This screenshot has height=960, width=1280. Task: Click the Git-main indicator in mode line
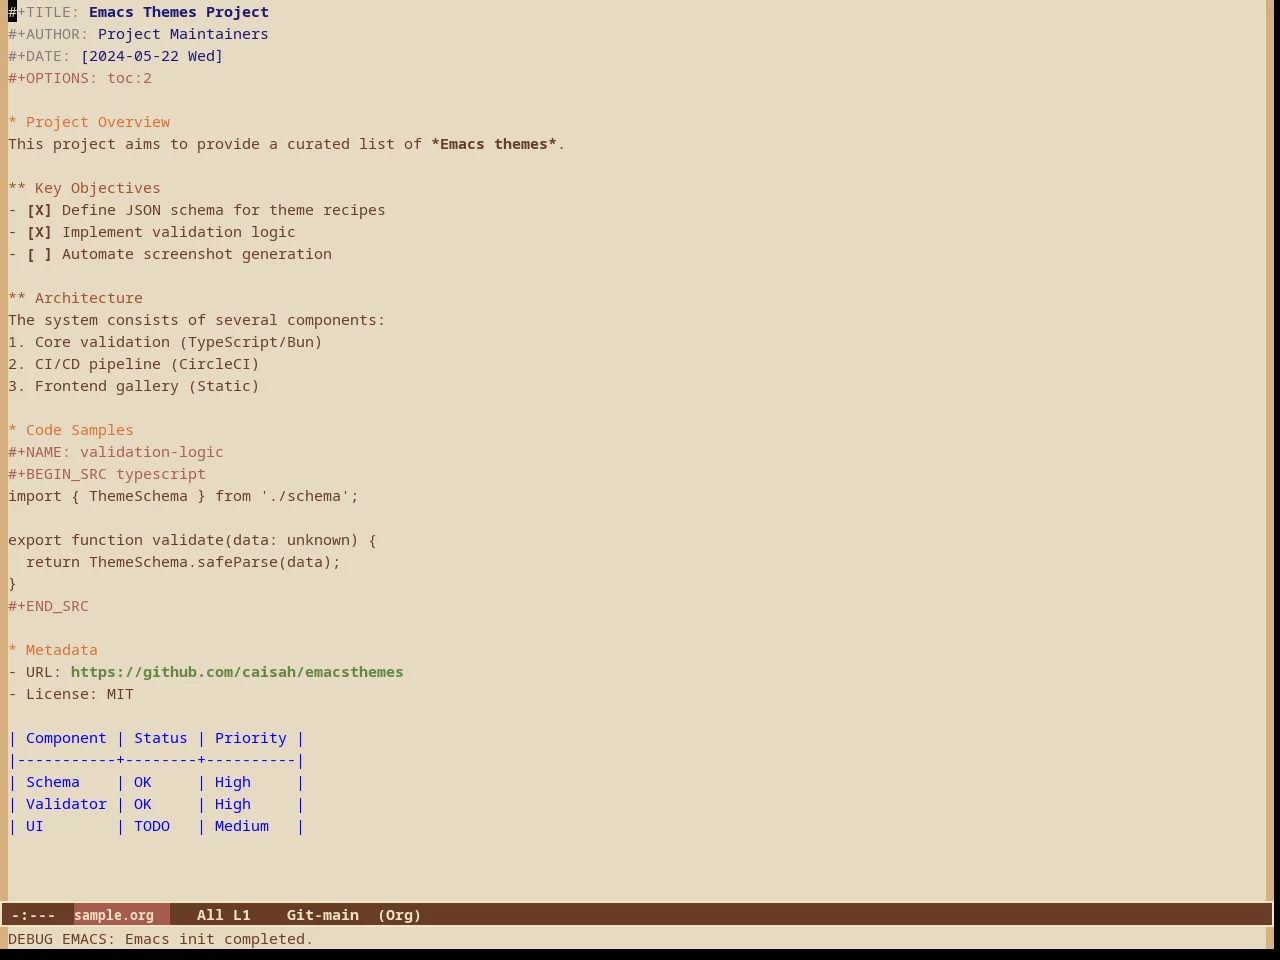click(x=322, y=915)
